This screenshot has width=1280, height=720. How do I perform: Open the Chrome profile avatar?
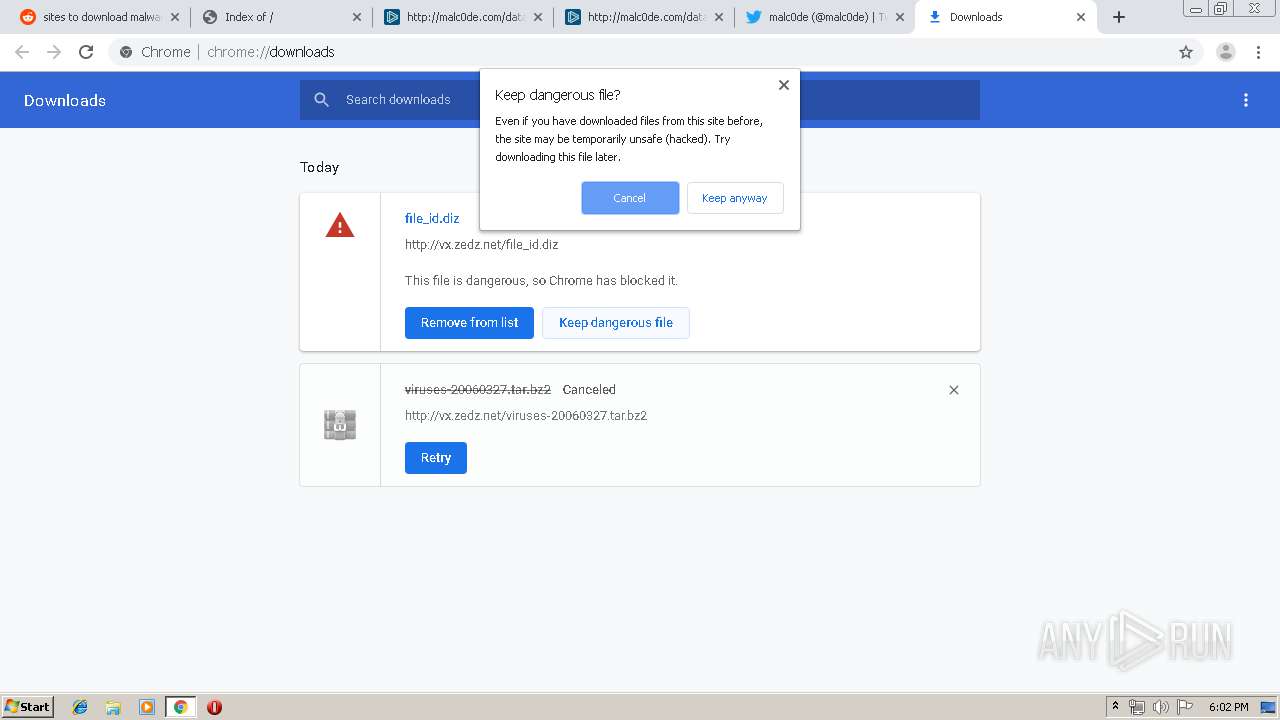point(1225,52)
